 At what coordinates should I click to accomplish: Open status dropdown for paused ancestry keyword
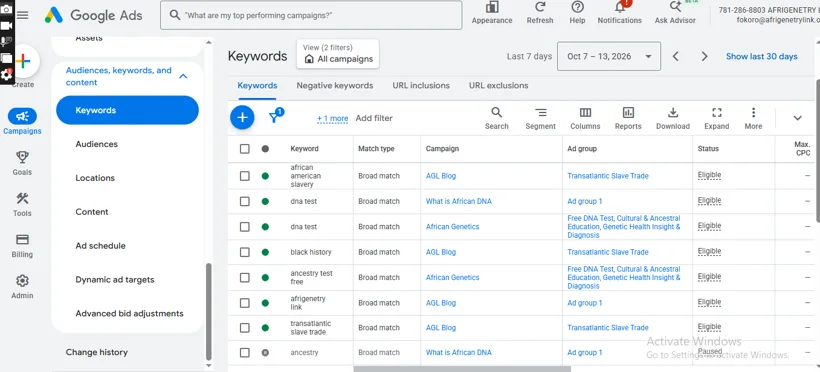click(x=265, y=353)
